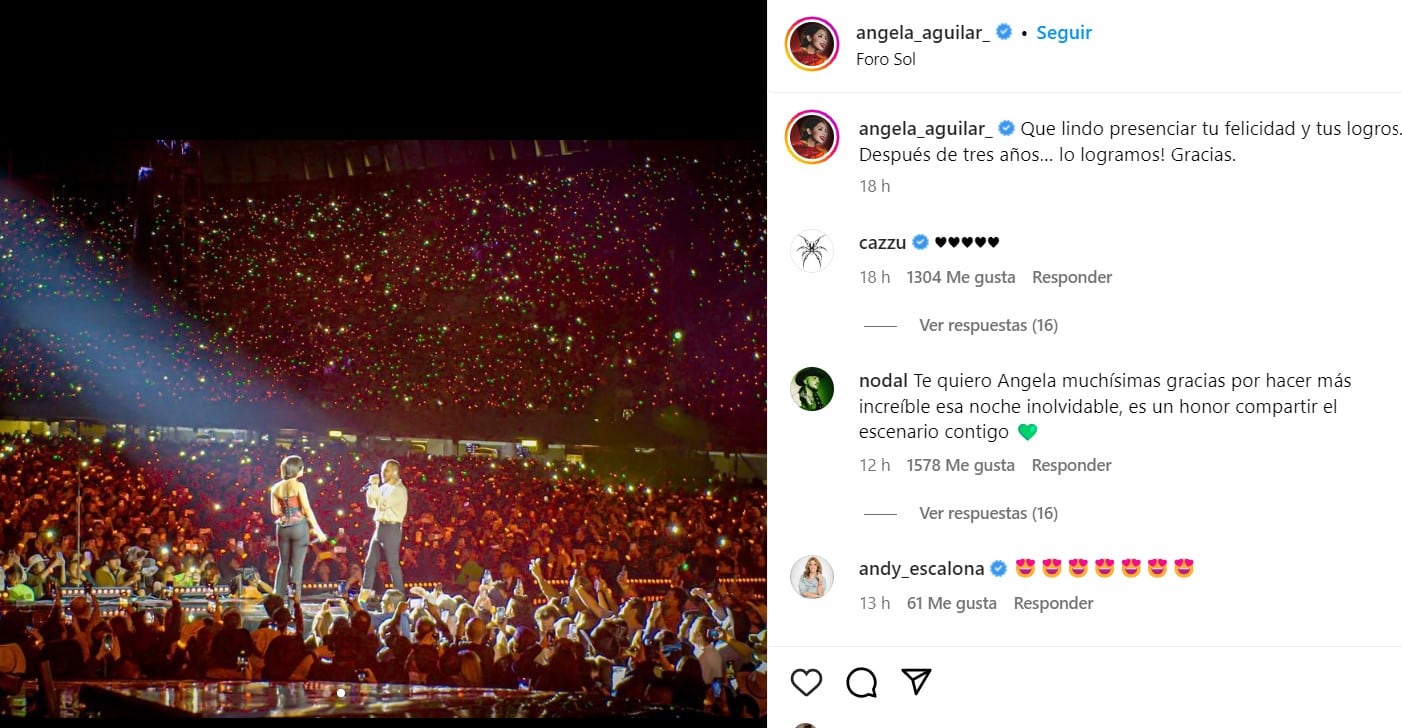The image size is (1402, 728).
Task: Follow the account with Seguir
Action: pos(1064,32)
